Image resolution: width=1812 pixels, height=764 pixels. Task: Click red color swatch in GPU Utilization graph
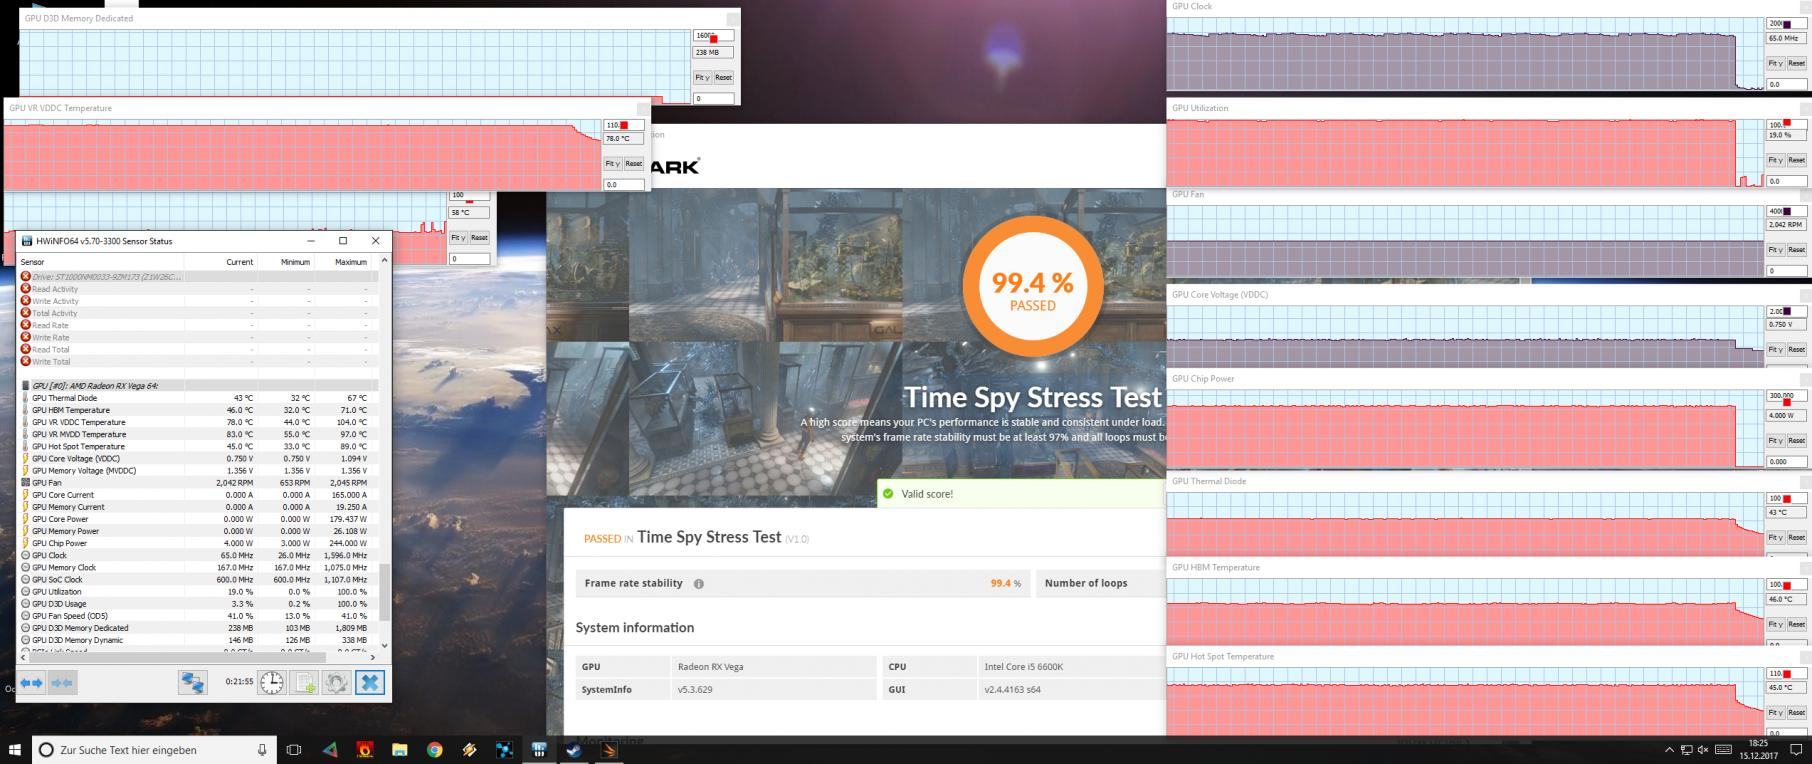1786,125
